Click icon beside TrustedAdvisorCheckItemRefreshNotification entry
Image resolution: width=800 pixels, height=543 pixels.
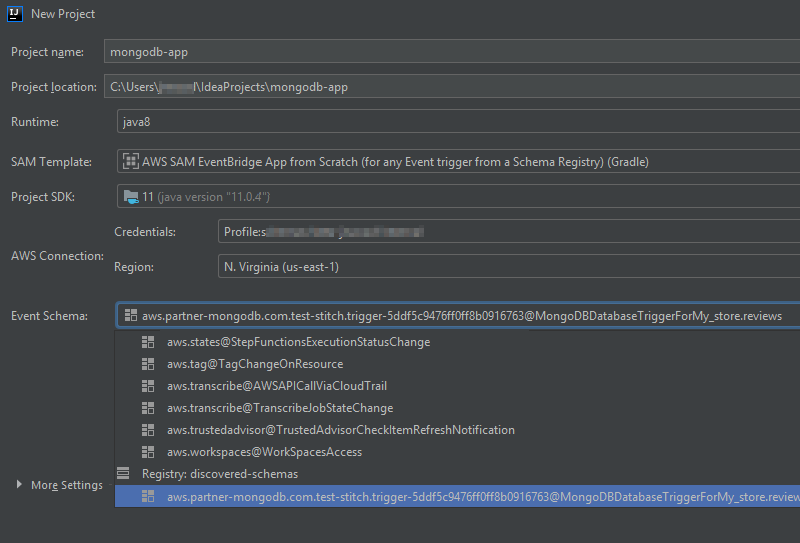click(x=148, y=430)
